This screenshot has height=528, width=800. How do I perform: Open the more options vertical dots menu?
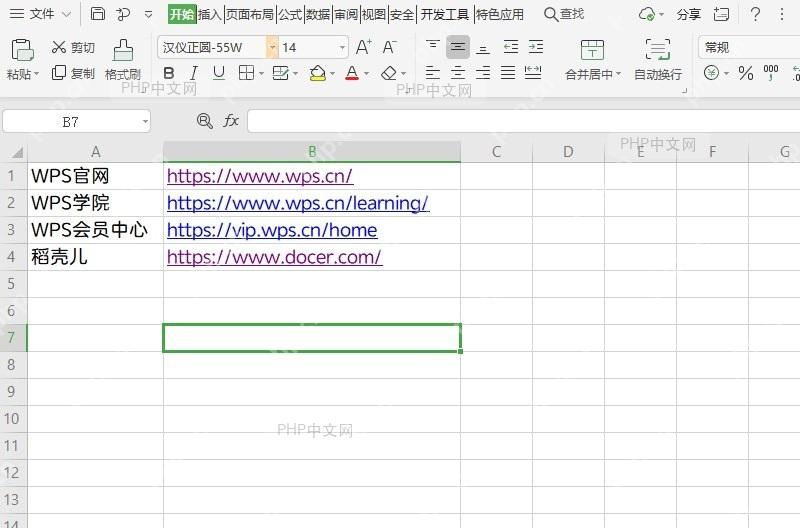[x=782, y=14]
